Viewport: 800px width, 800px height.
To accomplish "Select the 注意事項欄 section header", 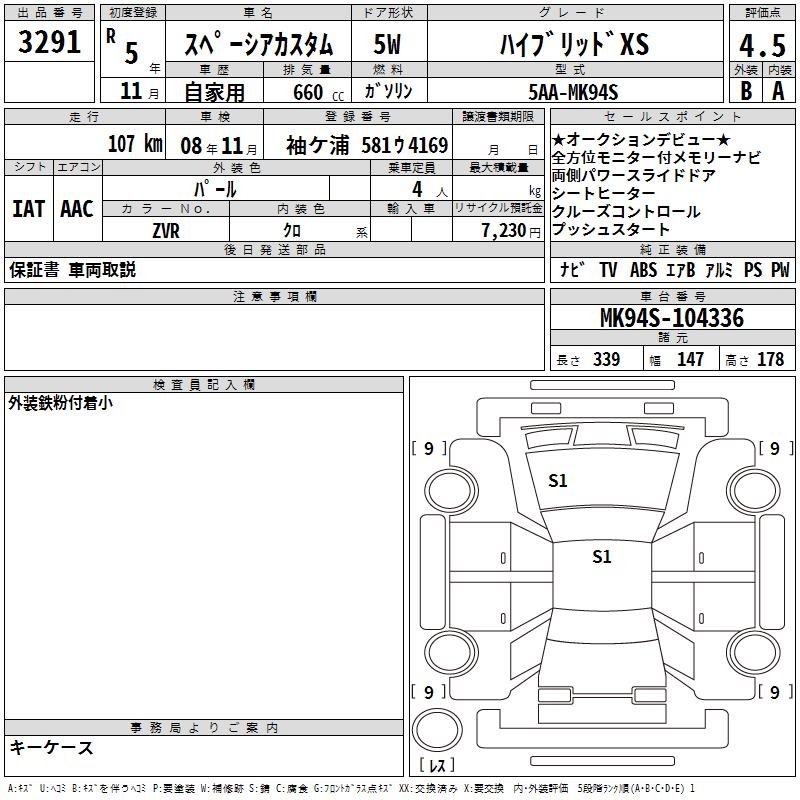I will click(274, 296).
